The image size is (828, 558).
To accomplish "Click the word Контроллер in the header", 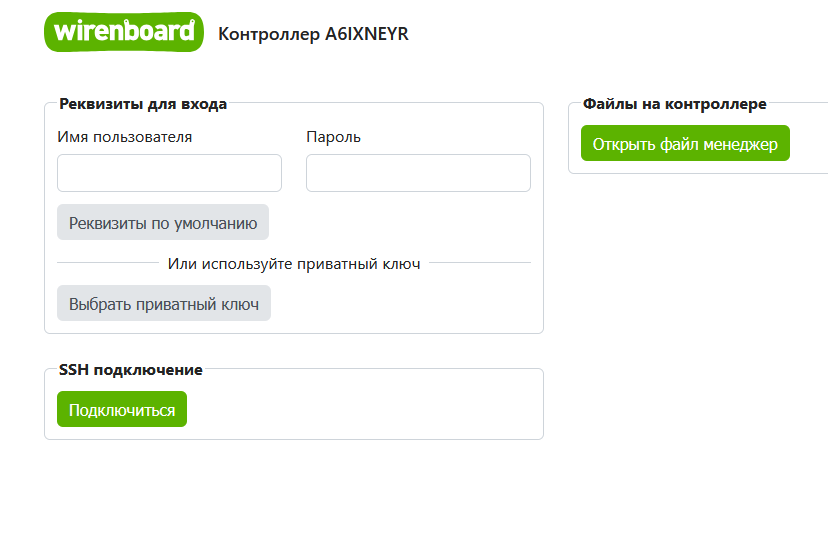I will tap(269, 34).
